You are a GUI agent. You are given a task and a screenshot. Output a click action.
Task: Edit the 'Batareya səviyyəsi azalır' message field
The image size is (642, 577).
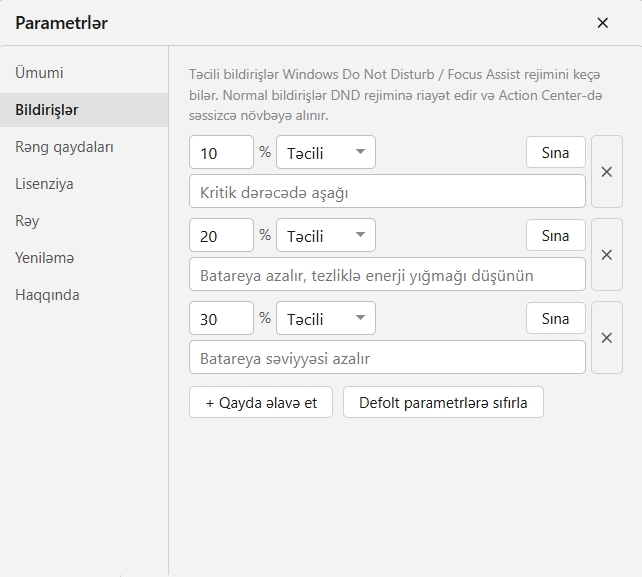387,357
